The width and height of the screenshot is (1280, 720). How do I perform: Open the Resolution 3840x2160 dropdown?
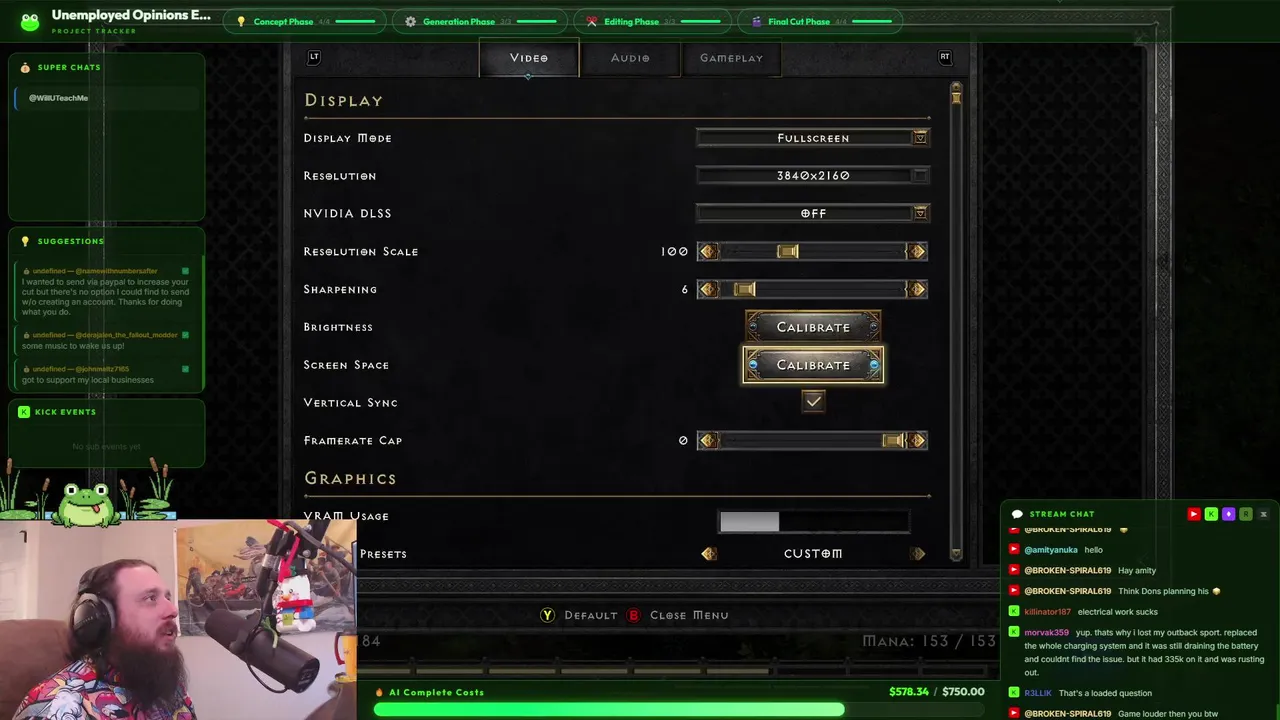[x=813, y=176]
